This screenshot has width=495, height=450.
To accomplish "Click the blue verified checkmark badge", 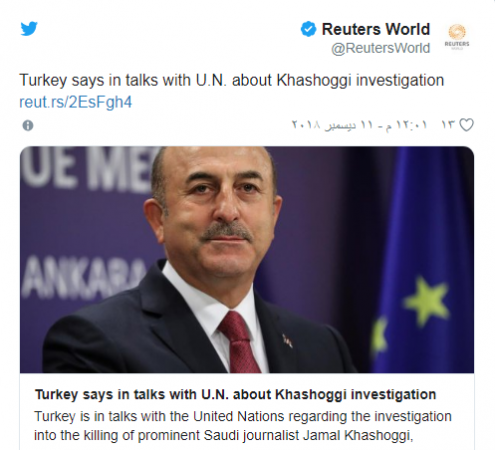I will pyautogui.click(x=308, y=29).
